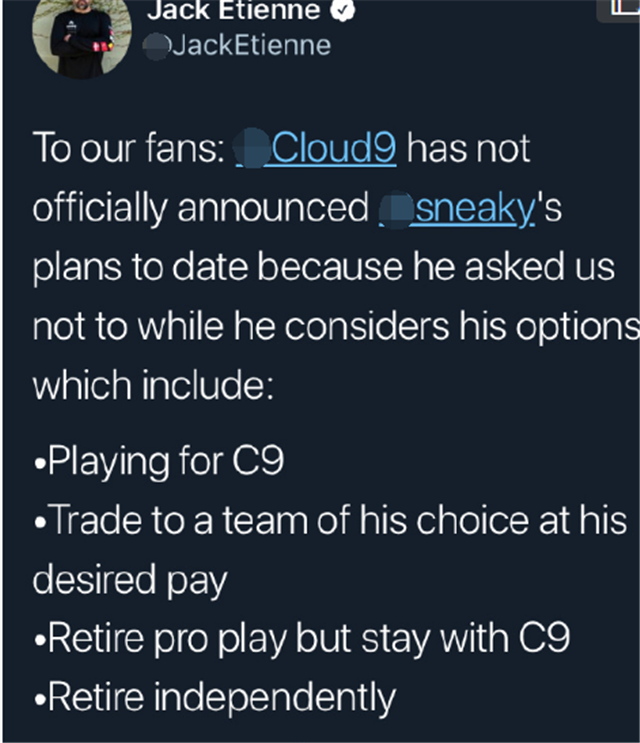Click the blurred icon before Cloud9
The image size is (640, 743).
click(253, 148)
